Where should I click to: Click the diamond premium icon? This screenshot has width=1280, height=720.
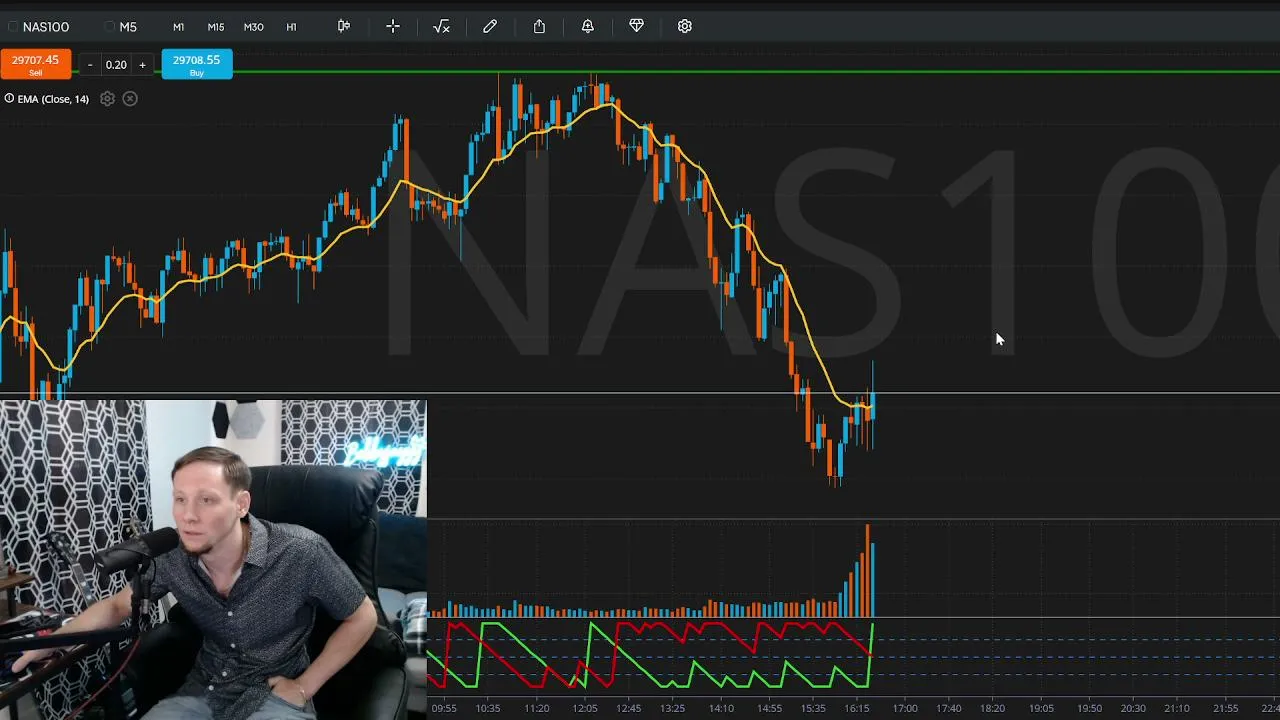[x=636, y=26]
